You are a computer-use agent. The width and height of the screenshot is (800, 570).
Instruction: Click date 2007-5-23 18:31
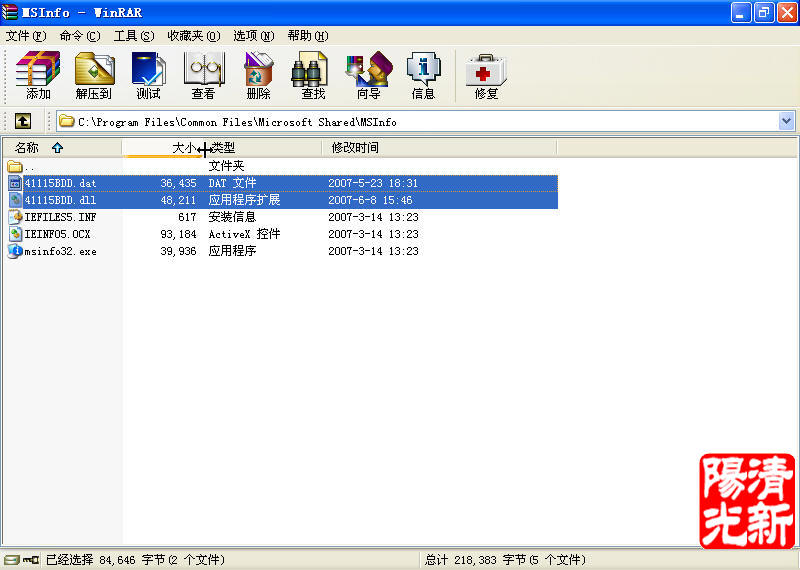pos(373,183)
